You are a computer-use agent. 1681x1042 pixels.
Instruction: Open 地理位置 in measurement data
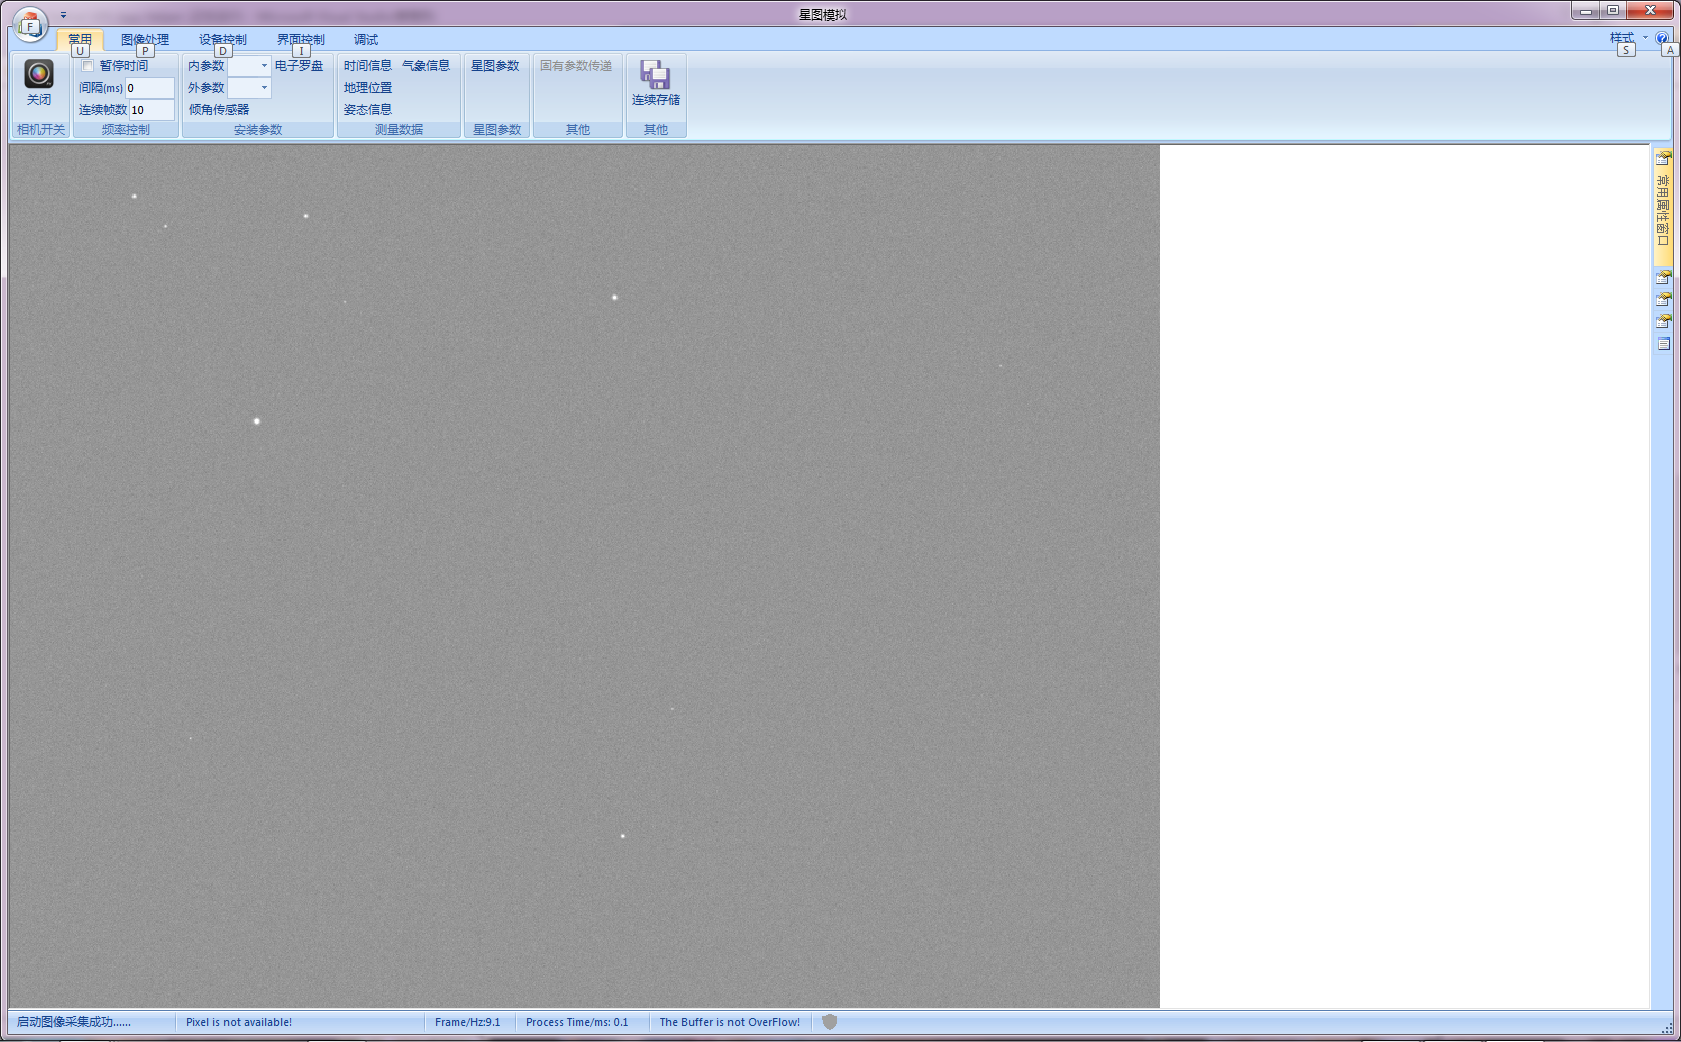[368, 88]
